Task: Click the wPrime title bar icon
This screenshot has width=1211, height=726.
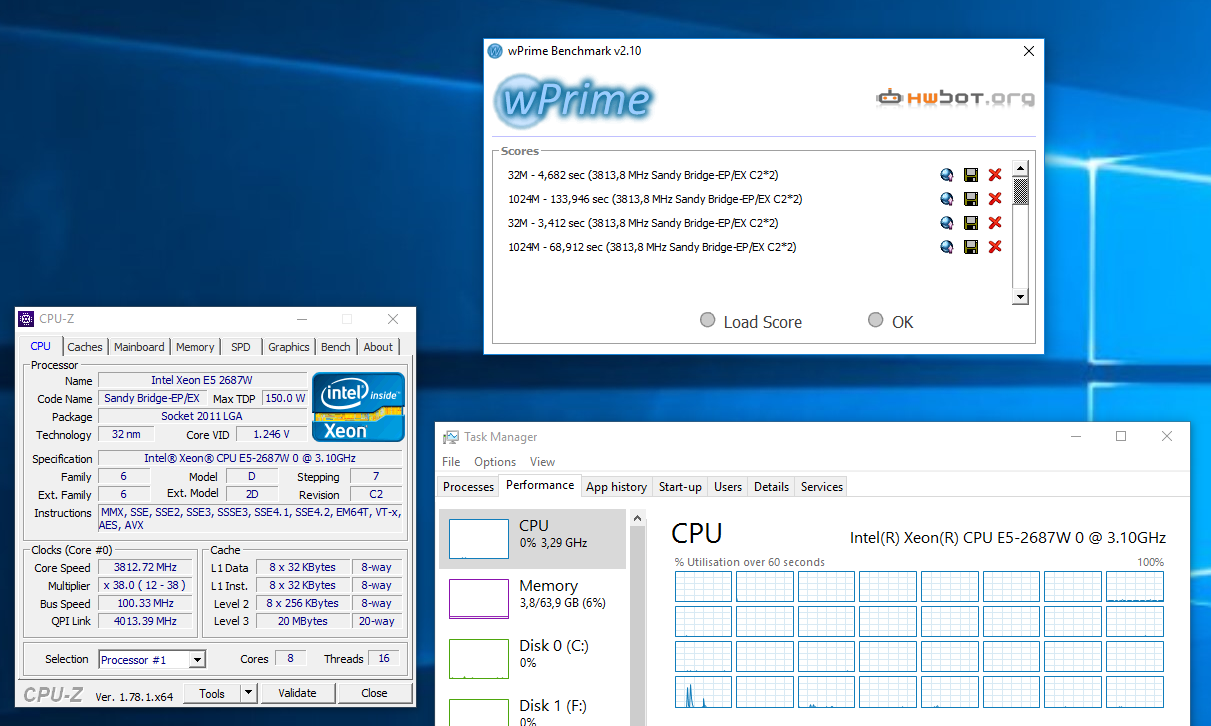Action: click(495, 51)
